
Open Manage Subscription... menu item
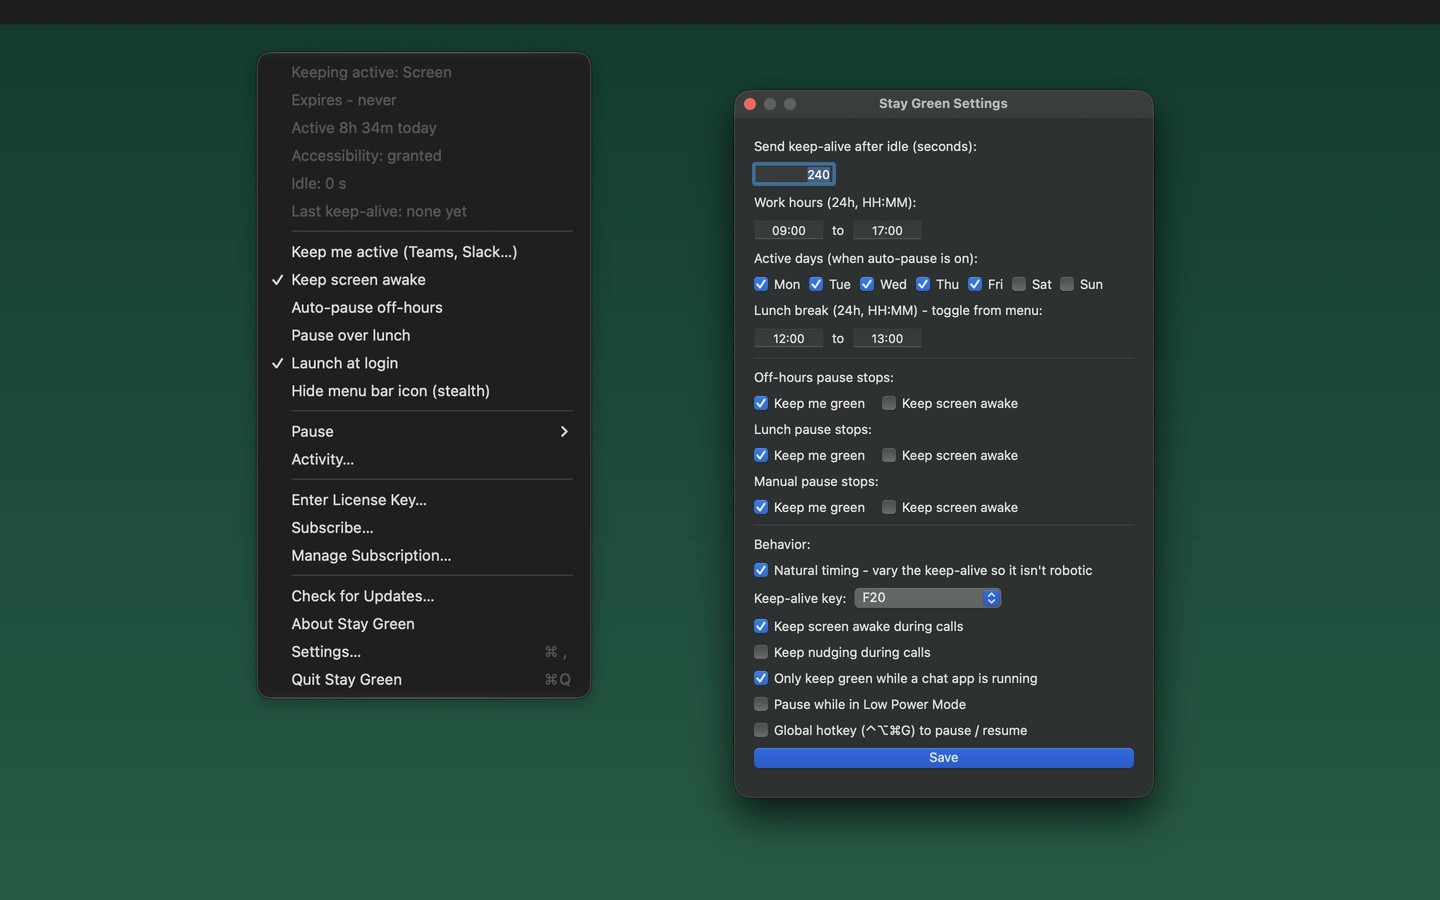tap(424, 556)
